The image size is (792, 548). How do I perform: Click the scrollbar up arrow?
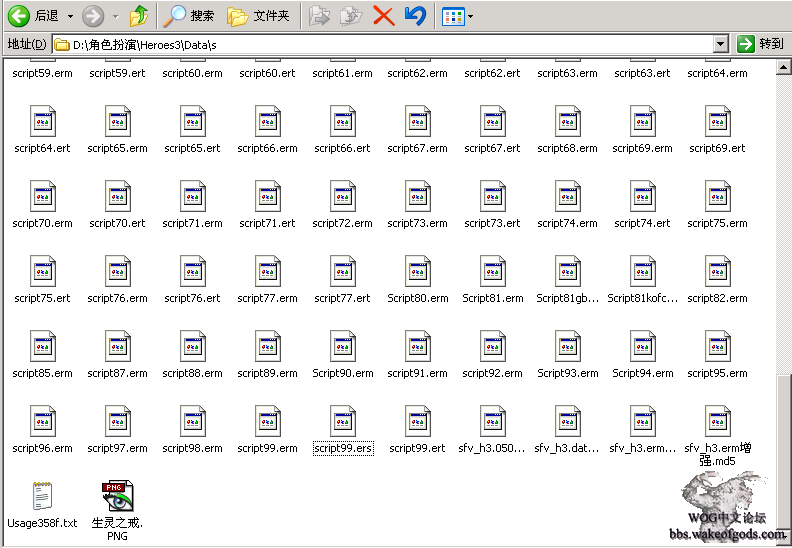click(x=783, y=67)
